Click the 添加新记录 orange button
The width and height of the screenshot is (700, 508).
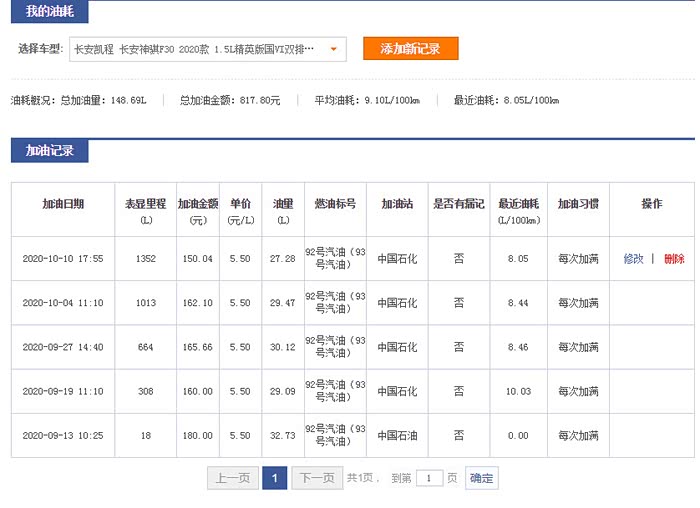(x=410, y=48)
